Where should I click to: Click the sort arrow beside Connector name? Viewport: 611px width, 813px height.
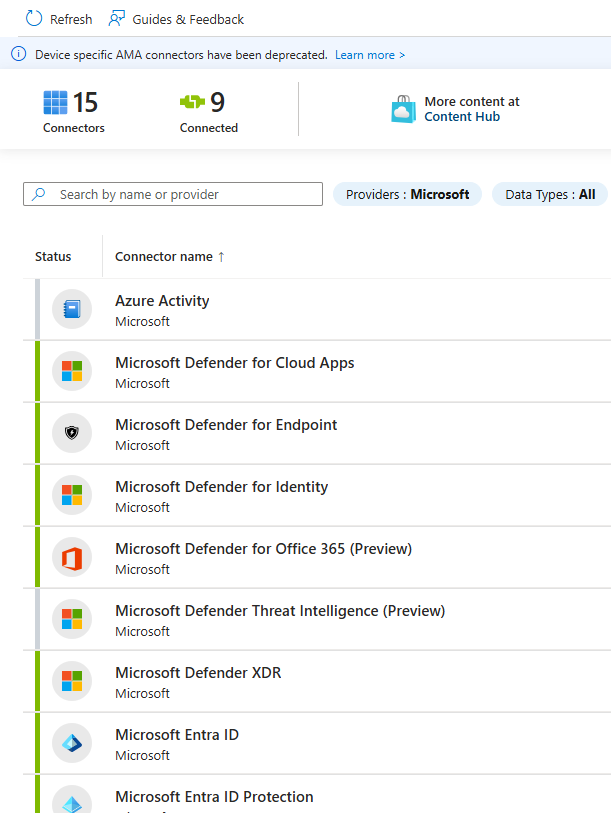(221, 257)
